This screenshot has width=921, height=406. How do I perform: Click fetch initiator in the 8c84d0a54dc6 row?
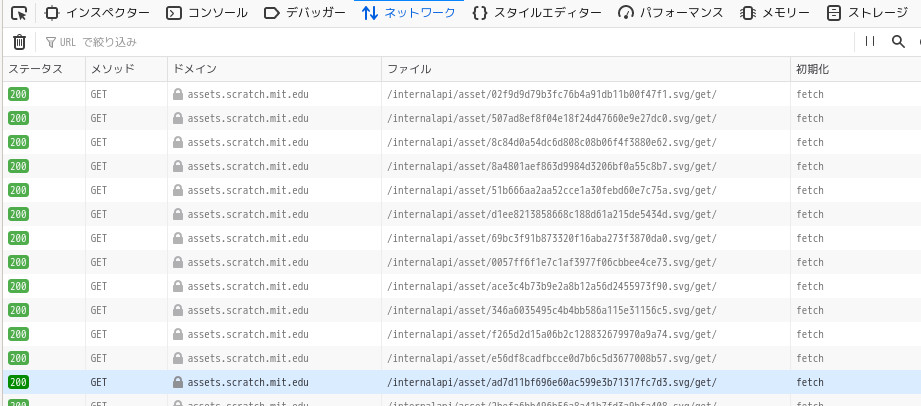pos(810,142)
